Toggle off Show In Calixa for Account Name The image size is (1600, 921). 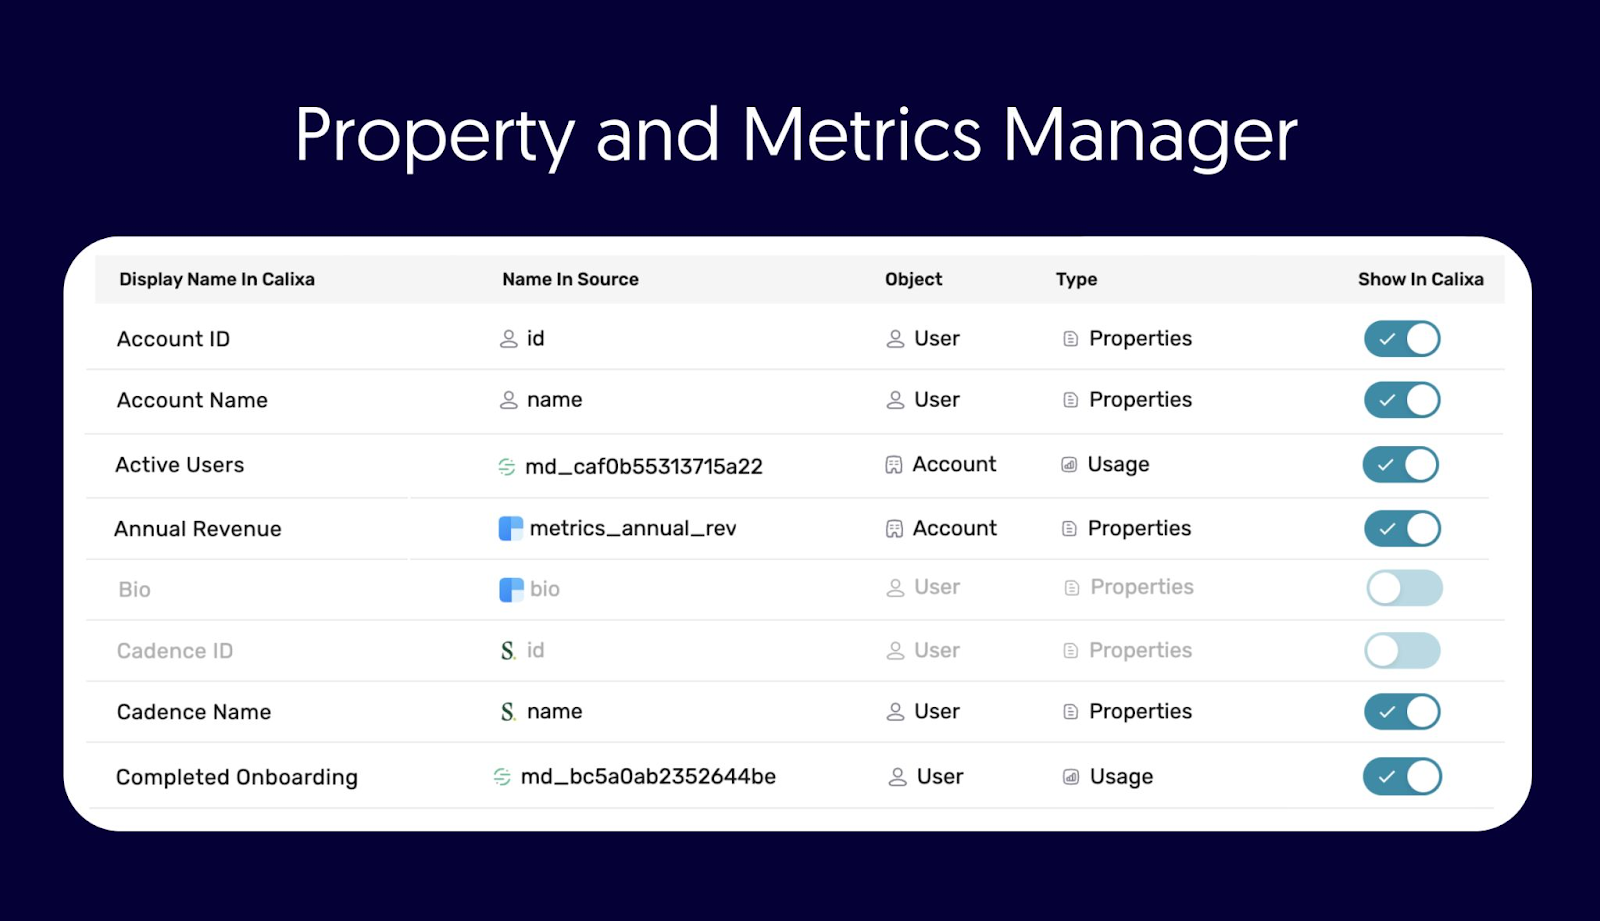pos(1402,400)
